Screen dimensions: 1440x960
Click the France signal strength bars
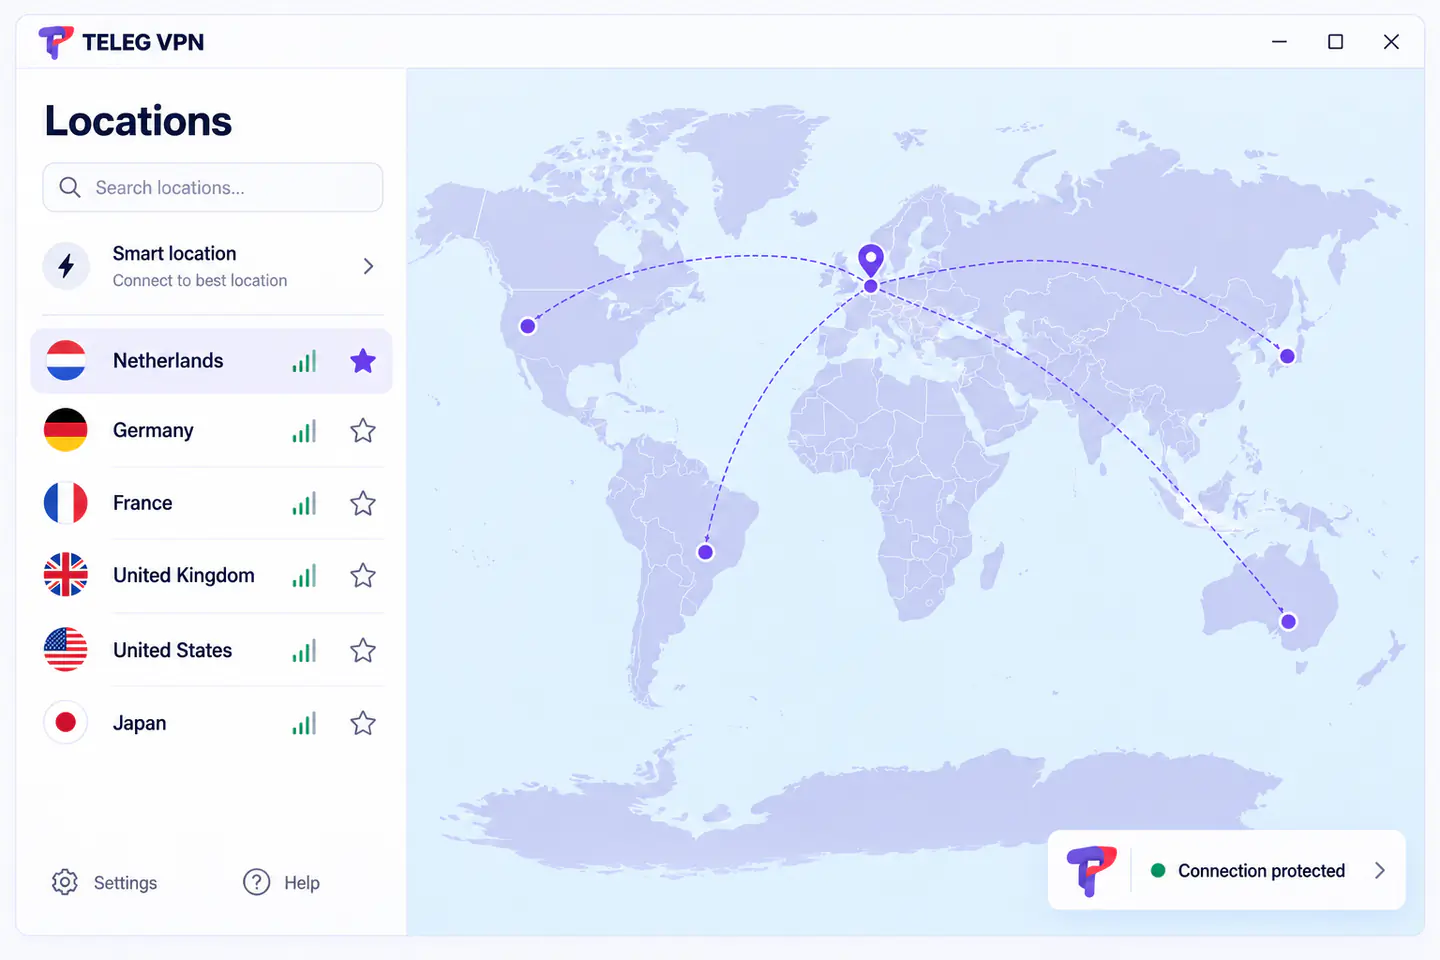(304, 503)
